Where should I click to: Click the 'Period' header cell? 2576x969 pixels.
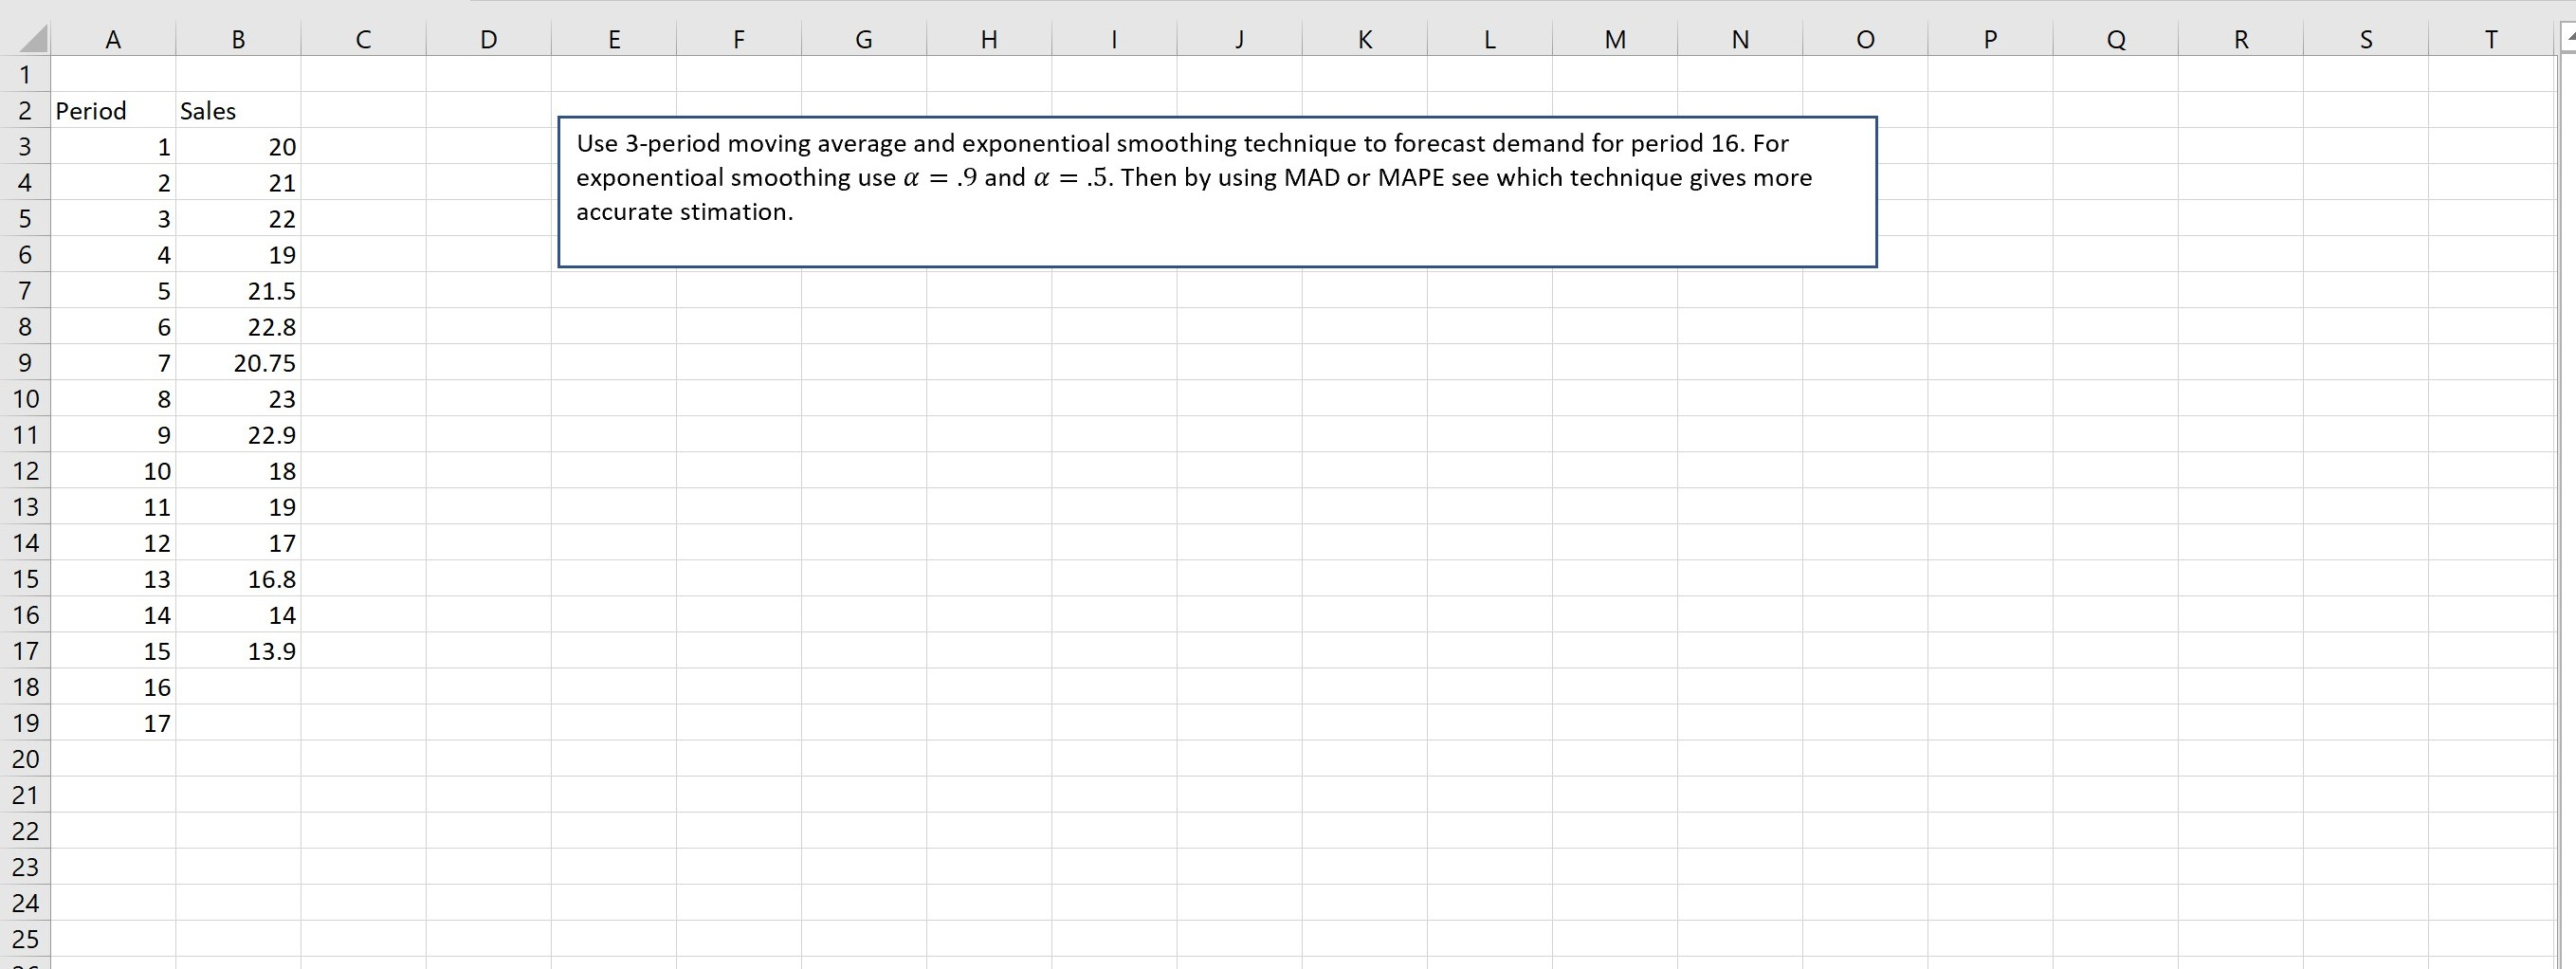click(x=113, y=110)
